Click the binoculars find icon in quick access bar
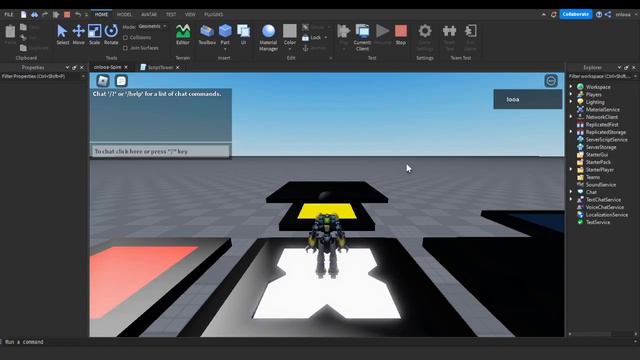The height and width of the screenshot is (360, 640). (34, 14)
